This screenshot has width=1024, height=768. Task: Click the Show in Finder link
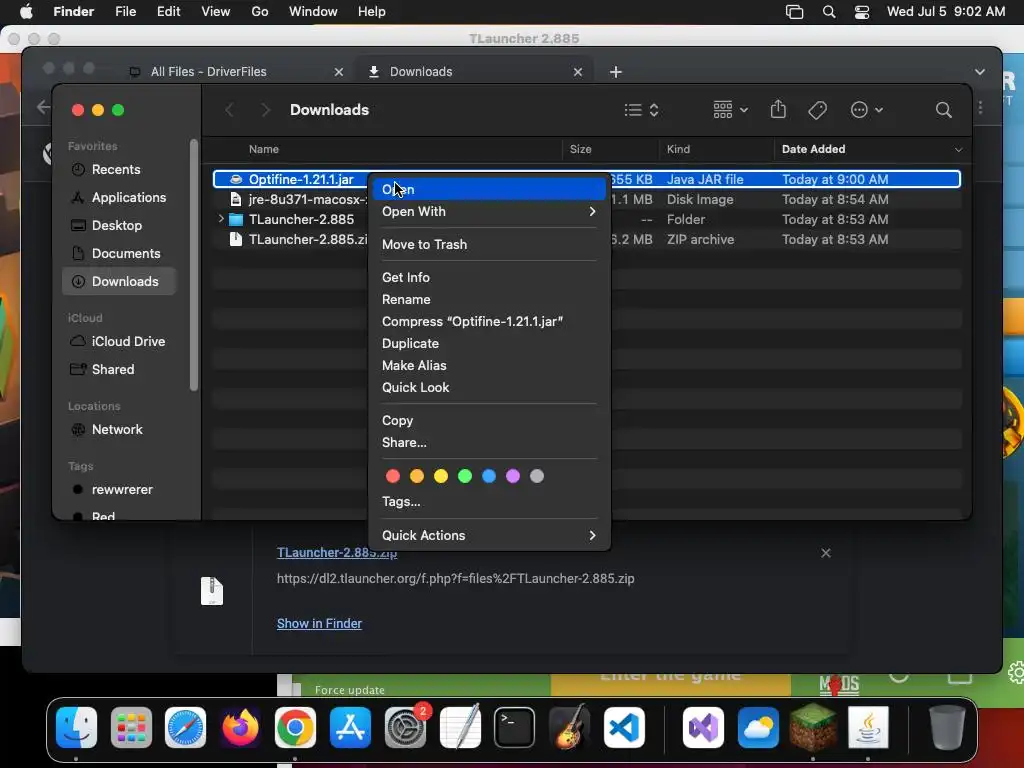[319, 624]
